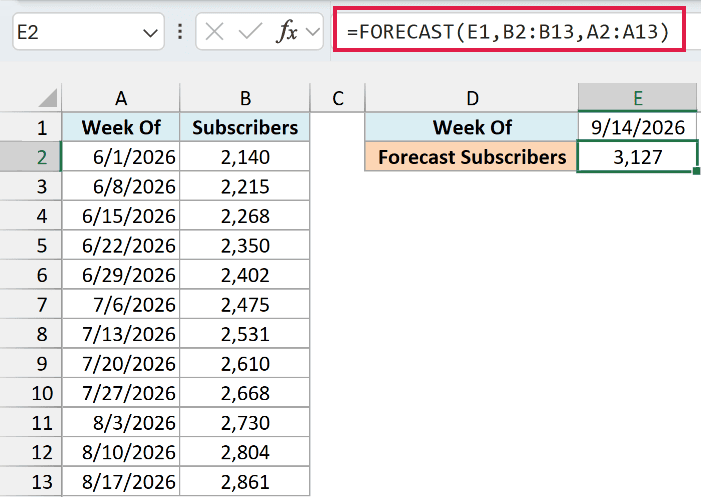701x497 pixels.
Task: Select cell with value 2,140
Action: (x=245, y=157)
